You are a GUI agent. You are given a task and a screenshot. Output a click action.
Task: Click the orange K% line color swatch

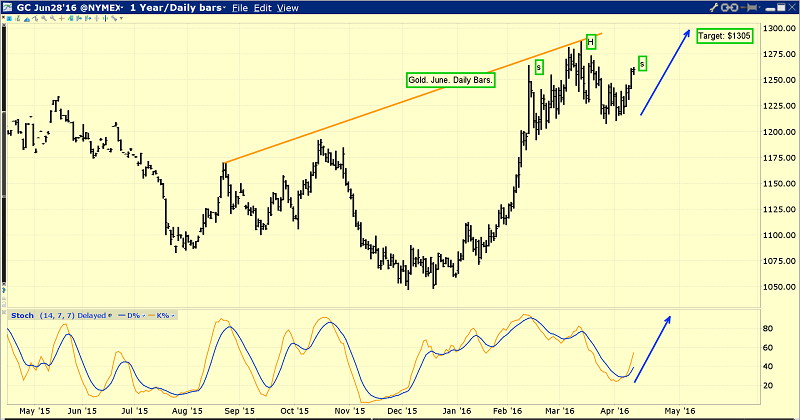pyautogui.click(x=152, y=316)
